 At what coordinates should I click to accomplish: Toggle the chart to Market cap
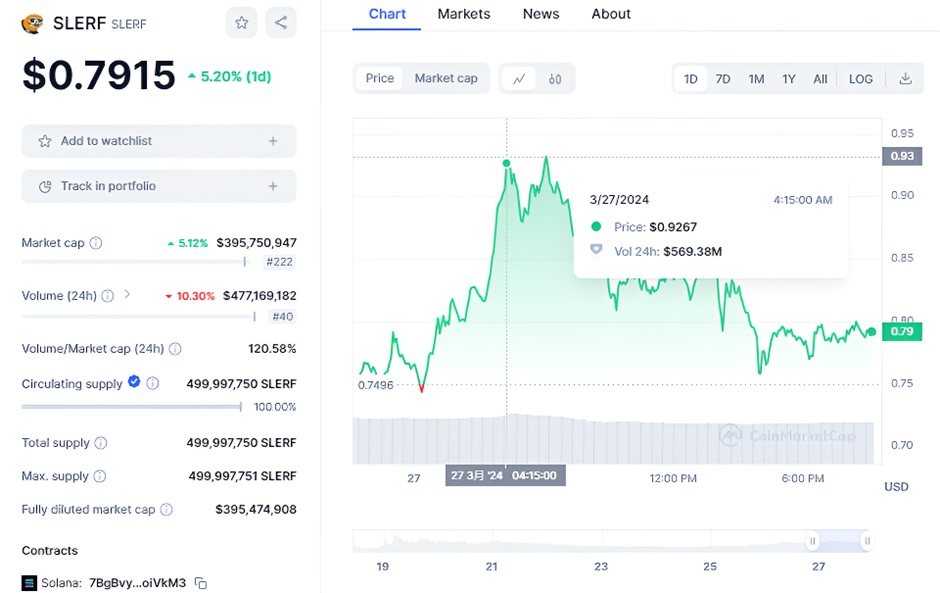tap(446, 79)
